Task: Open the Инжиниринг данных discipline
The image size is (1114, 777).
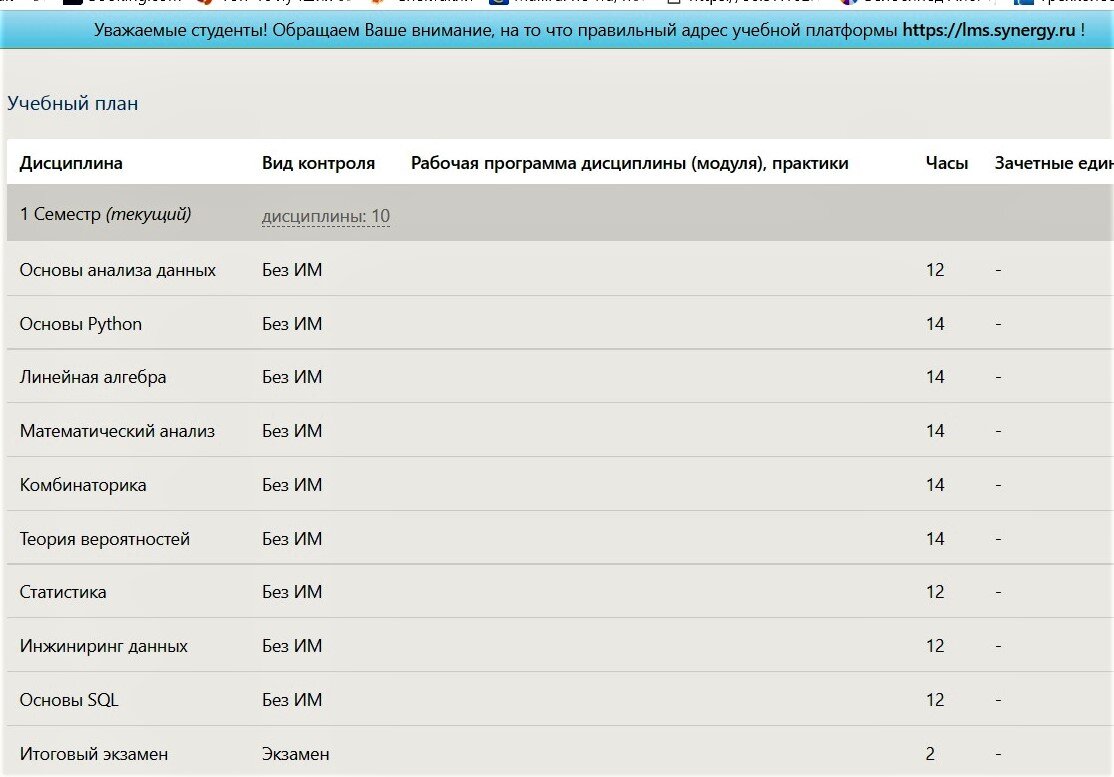Action: (x=103, y=646)
